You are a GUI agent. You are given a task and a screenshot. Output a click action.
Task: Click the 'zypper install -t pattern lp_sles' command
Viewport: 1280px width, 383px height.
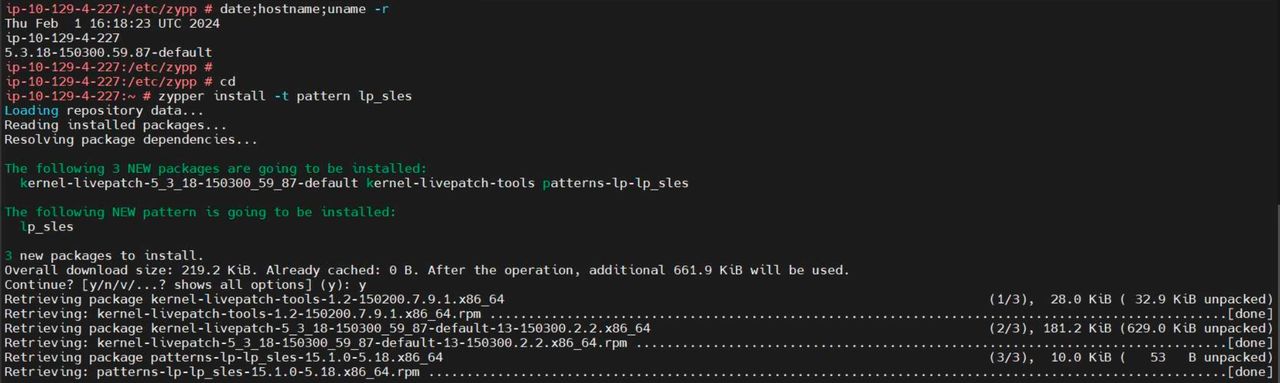285,96
